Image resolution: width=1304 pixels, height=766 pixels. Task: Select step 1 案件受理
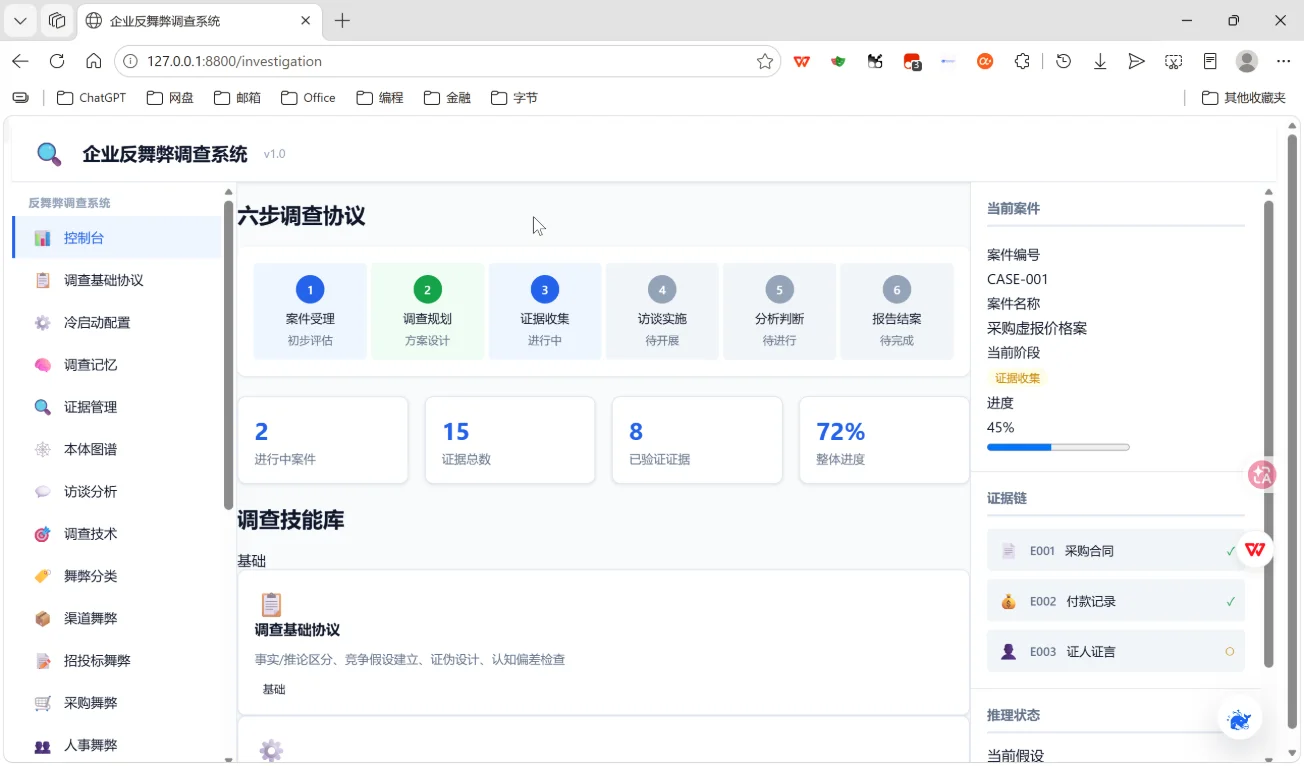click(x=310, y=311)
